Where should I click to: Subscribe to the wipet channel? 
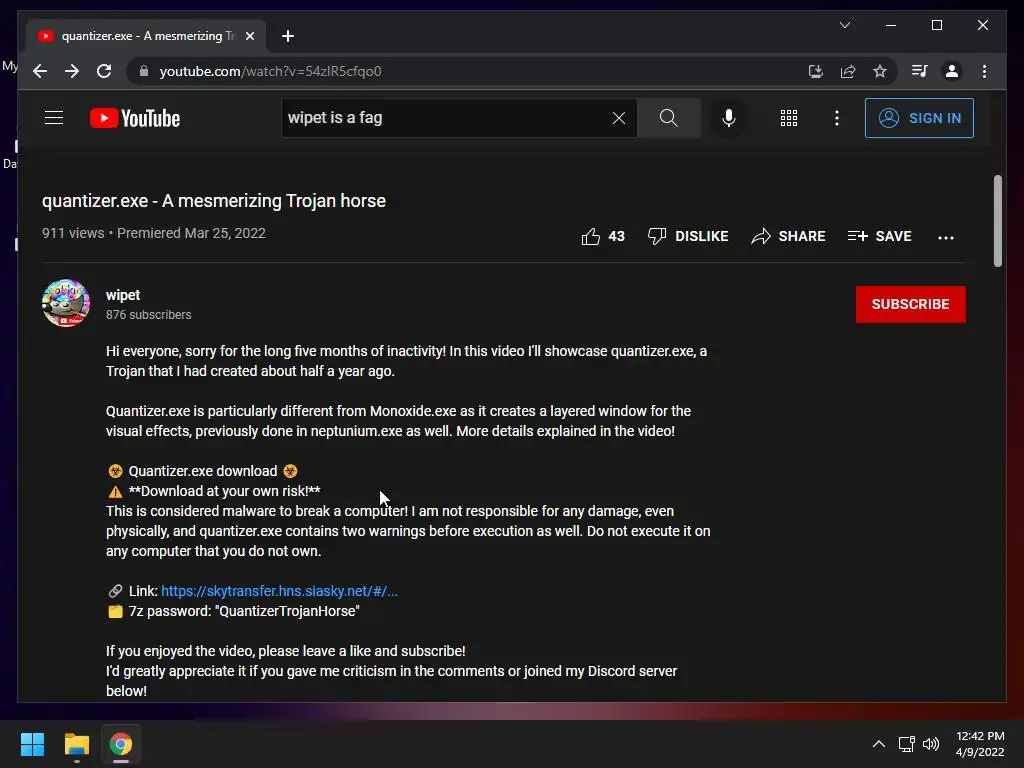pyautogui.click(x=910, y=304)
